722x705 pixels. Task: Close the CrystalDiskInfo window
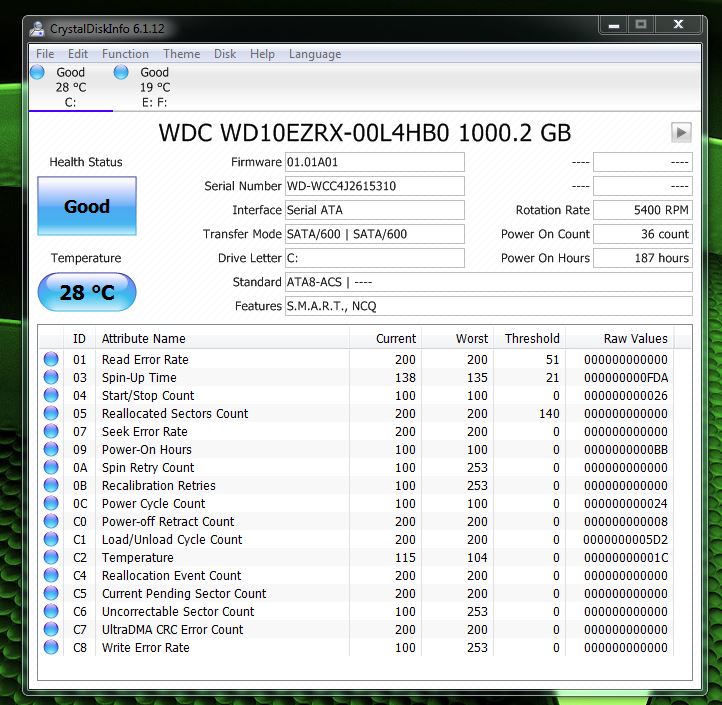coord(678,24)
